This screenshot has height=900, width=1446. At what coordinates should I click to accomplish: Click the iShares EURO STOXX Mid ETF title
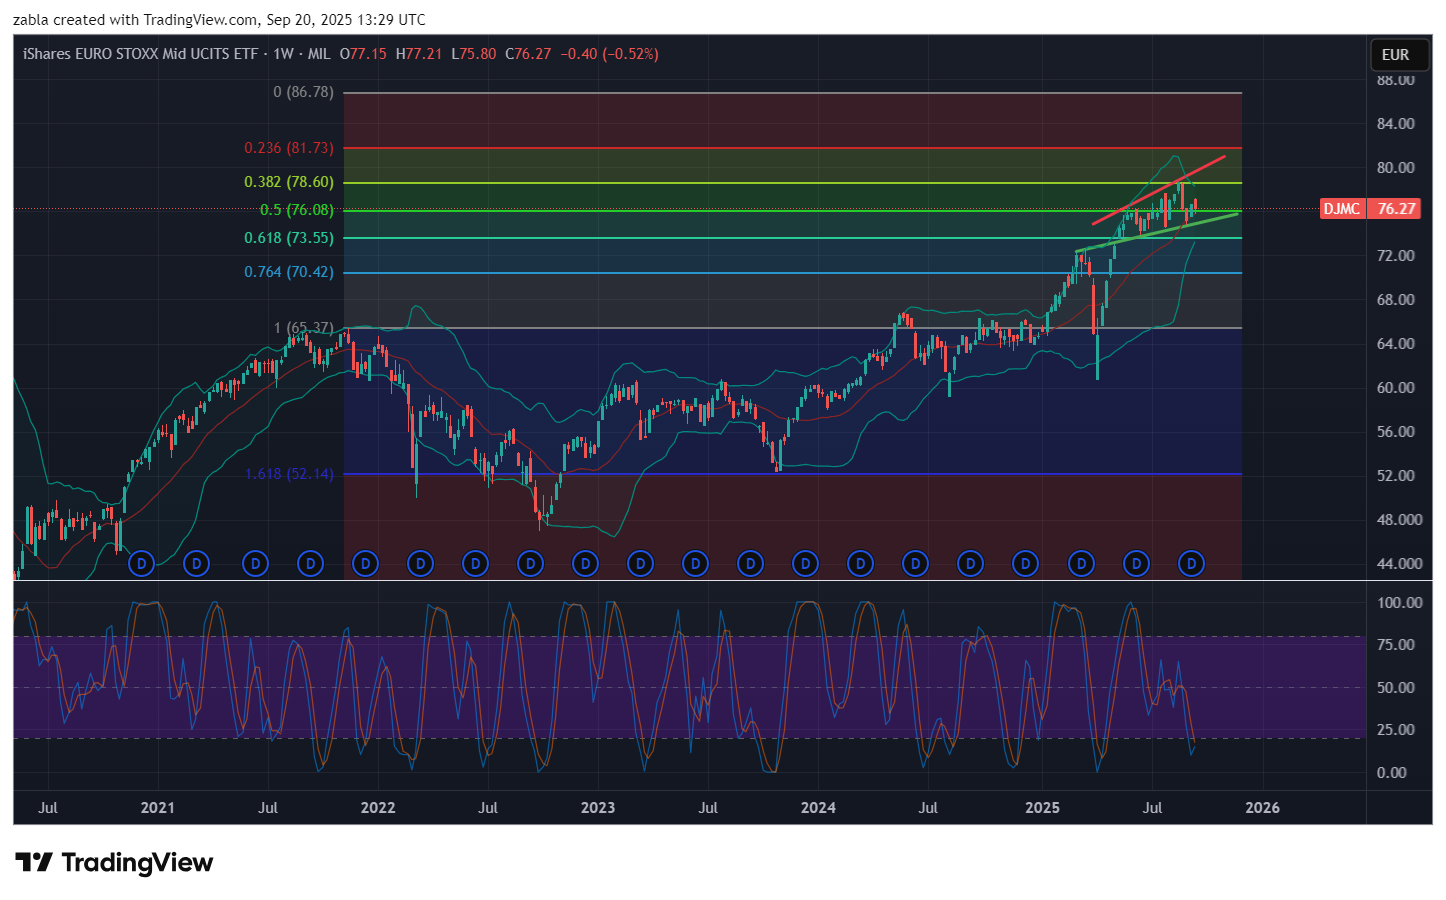pyautogui.click(x=140, y=54)
